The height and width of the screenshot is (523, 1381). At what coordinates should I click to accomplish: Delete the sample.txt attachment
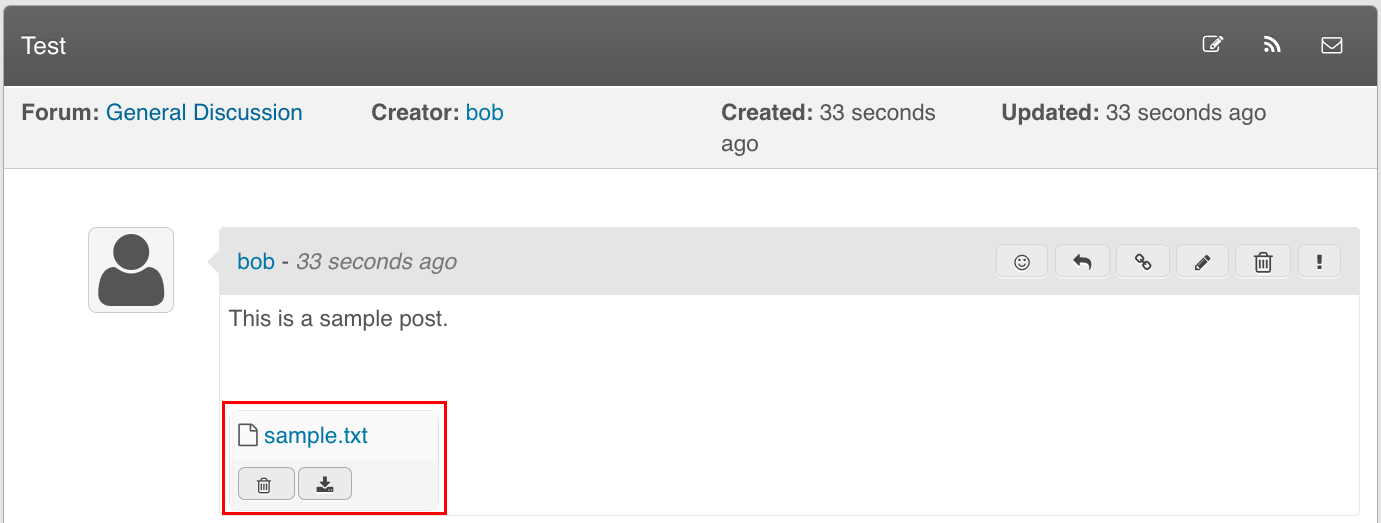(264, 484)
